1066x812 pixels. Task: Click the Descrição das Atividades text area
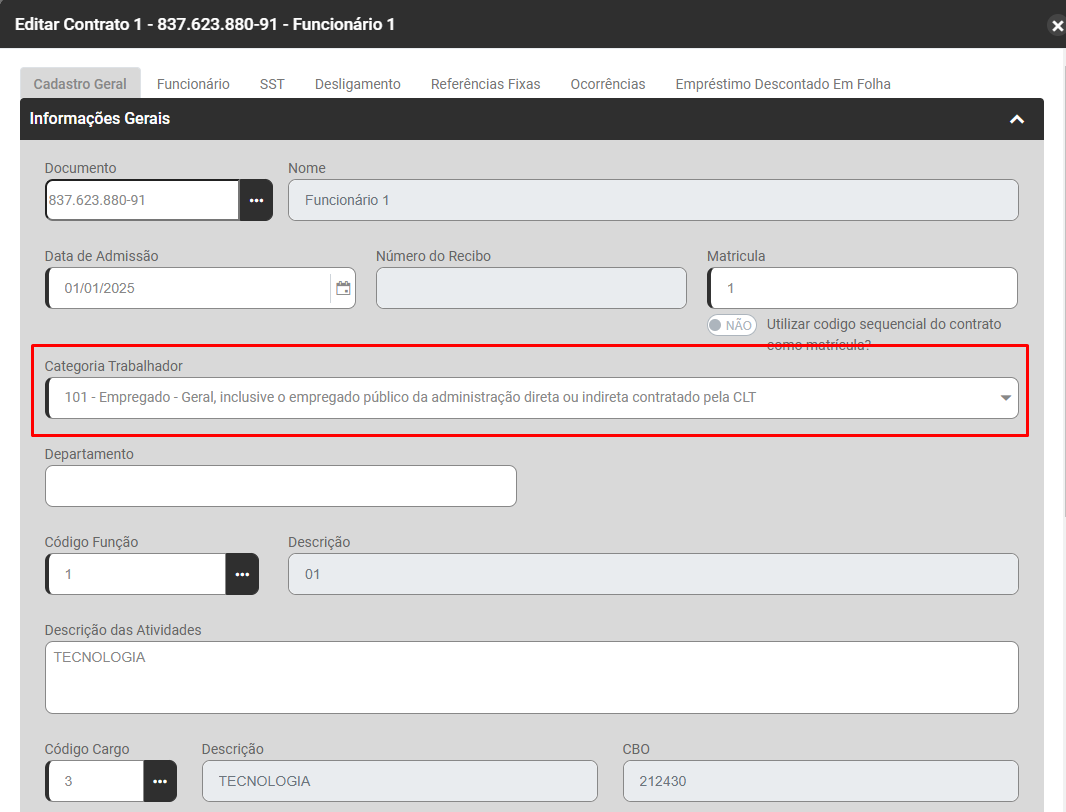[x=532, y=677]
